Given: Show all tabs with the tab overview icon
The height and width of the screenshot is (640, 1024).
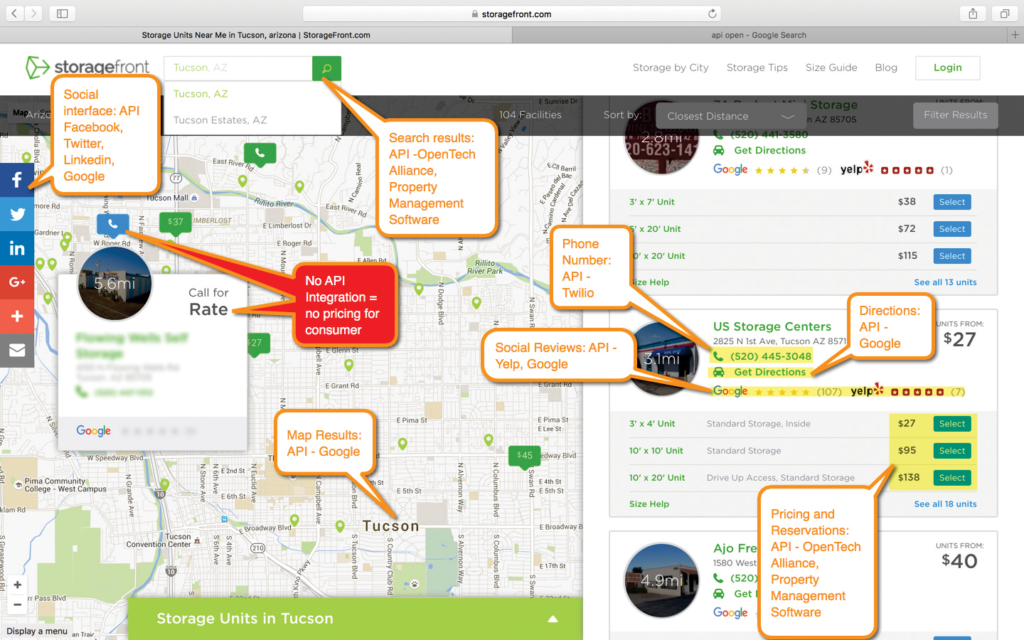Looking at the screenshot, I should tap(1004, 13).
